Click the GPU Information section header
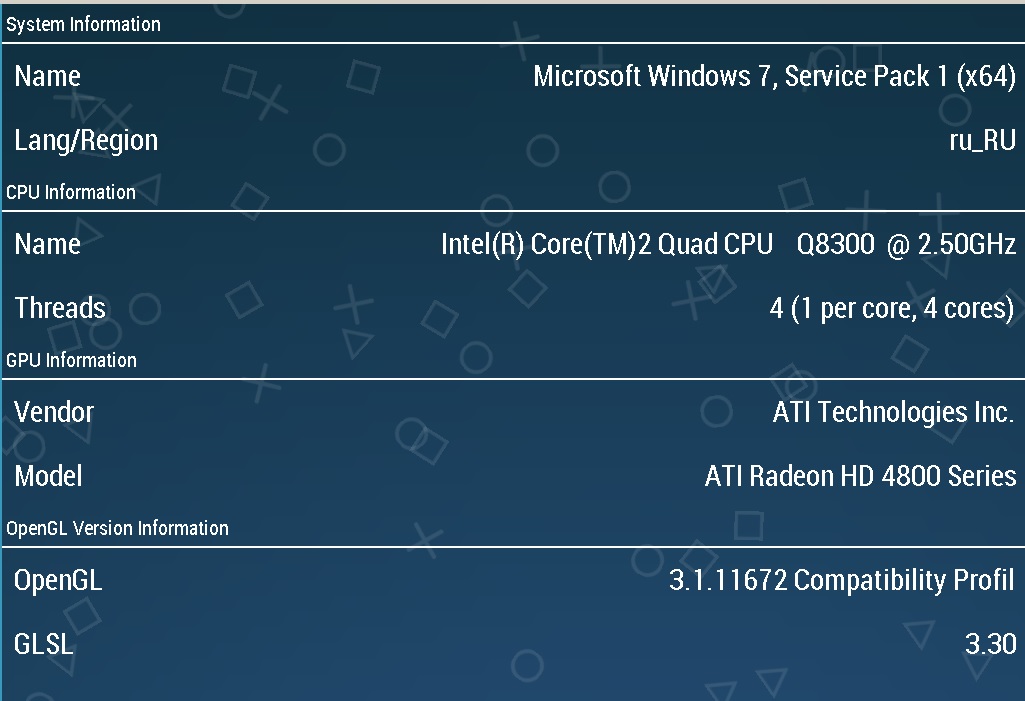This screenshot has width=1025, height=701. (71, 360)
